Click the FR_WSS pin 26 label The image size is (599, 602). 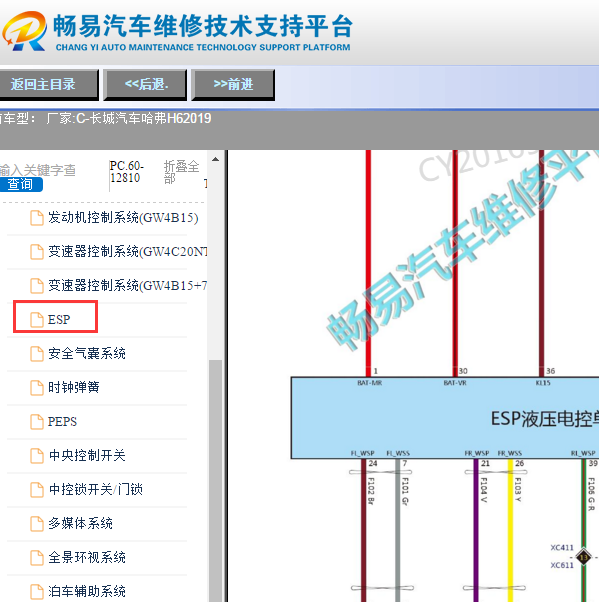point(510,453)
